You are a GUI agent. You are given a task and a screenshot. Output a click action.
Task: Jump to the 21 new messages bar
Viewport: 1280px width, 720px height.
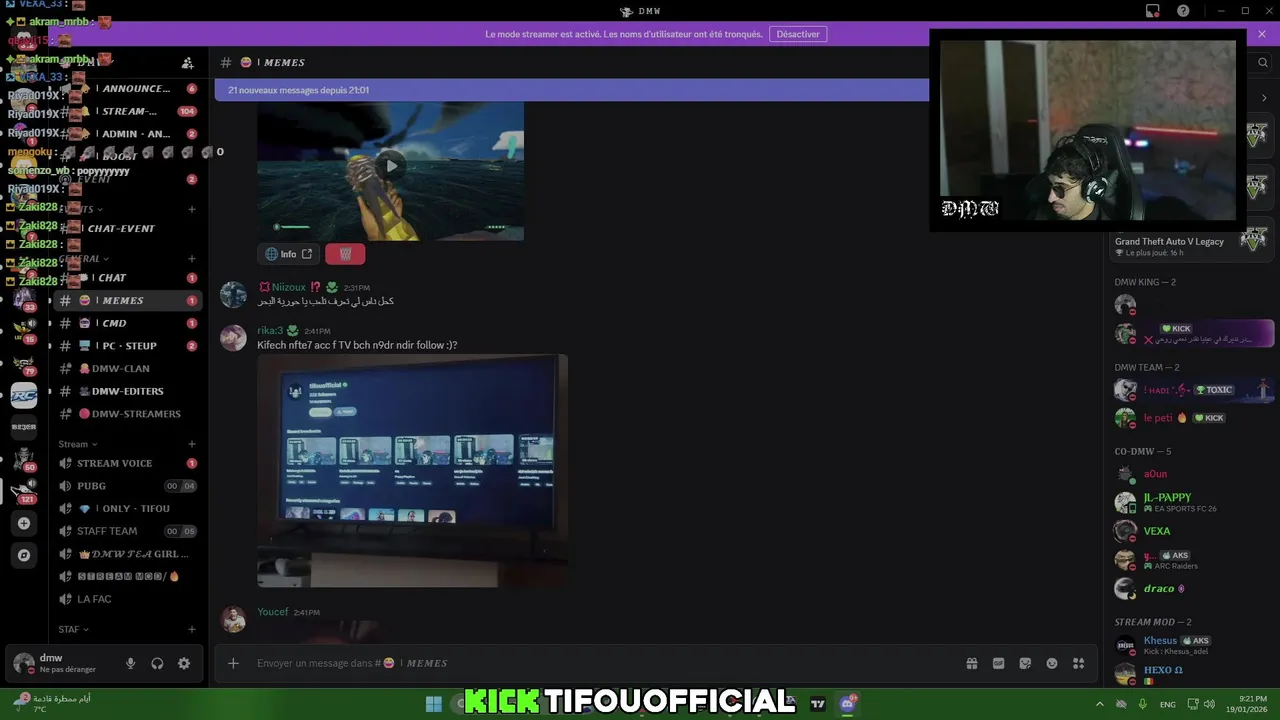click(x=572, y=90)
